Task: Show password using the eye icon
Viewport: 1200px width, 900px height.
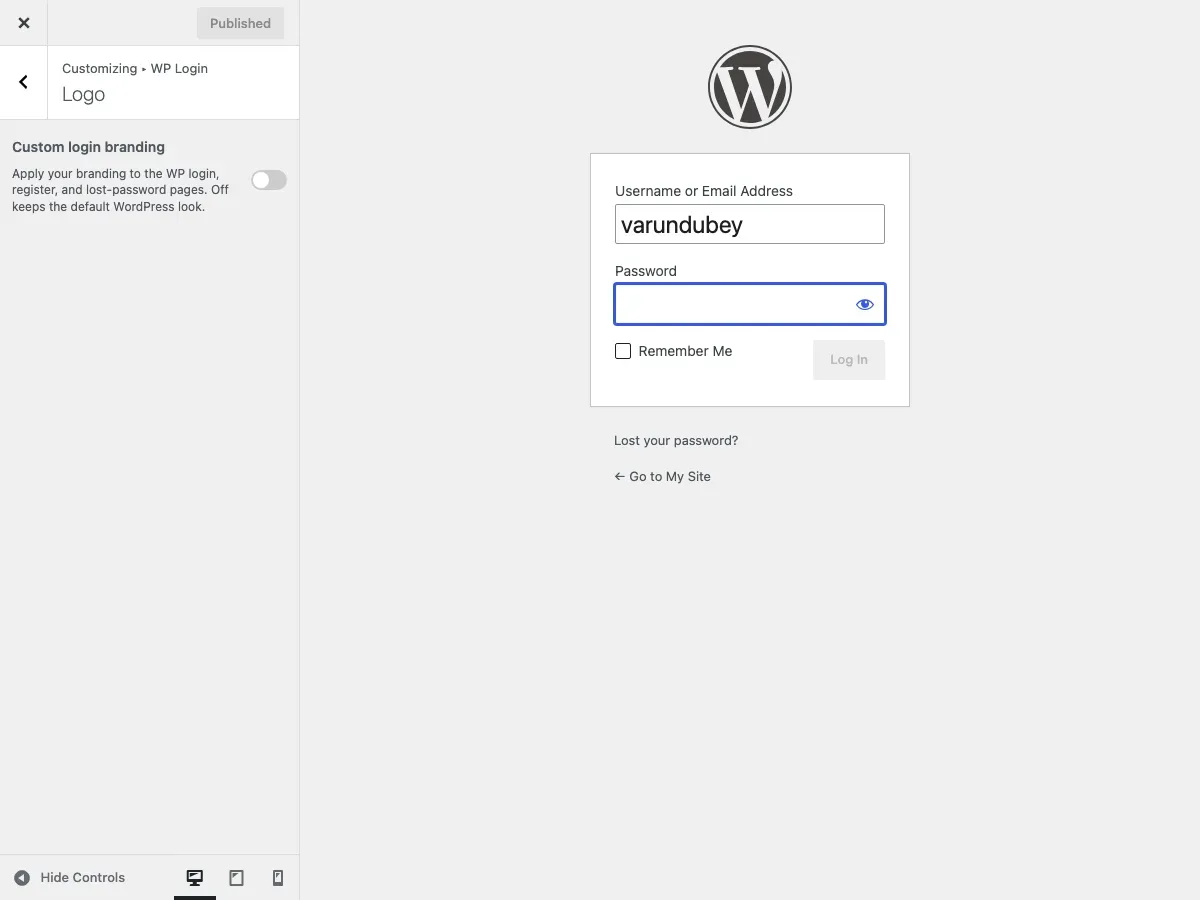Action: click(x=865, y=304)
